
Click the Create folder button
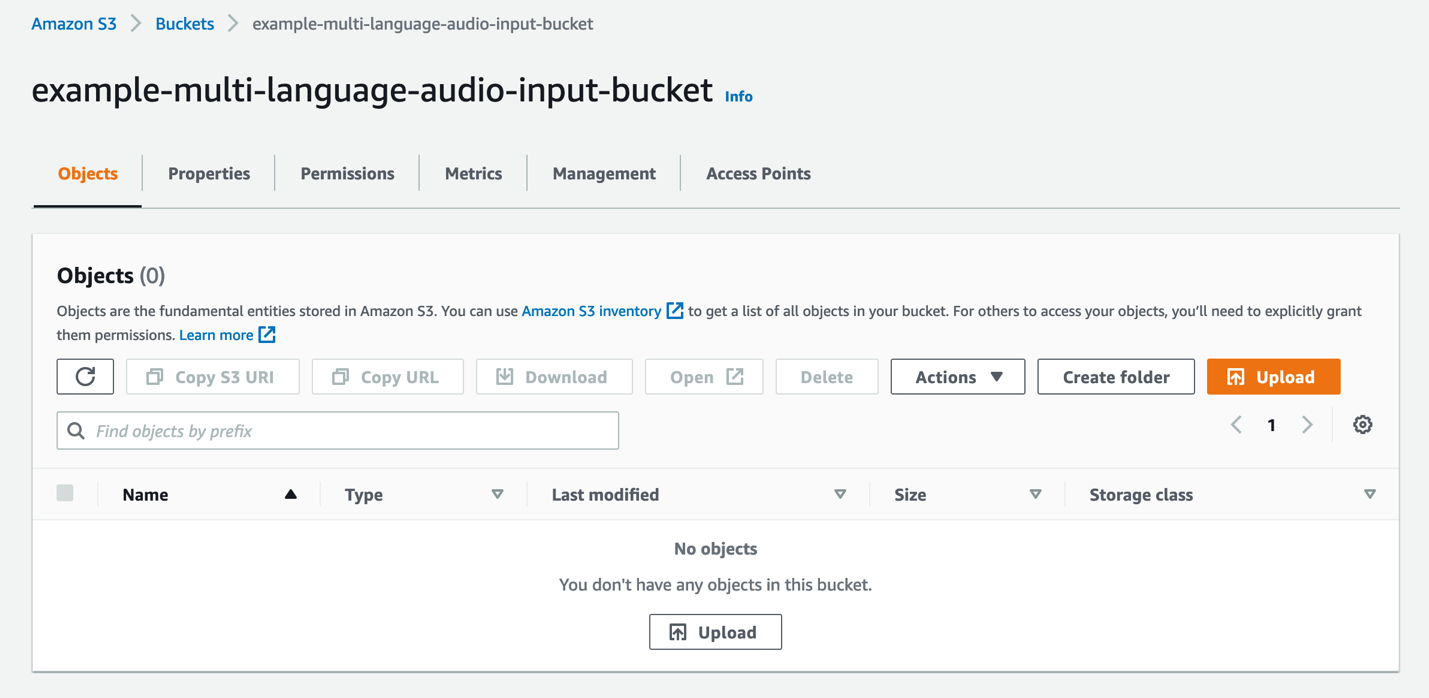1116,377
